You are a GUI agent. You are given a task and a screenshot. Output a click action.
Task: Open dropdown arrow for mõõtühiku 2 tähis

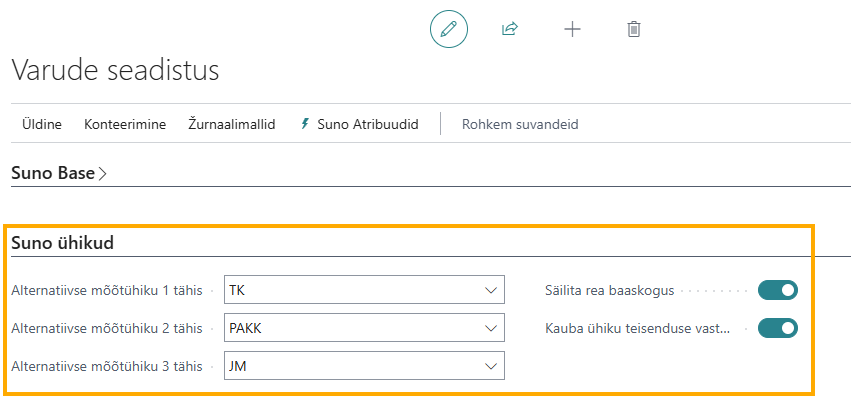coord(491,328)
